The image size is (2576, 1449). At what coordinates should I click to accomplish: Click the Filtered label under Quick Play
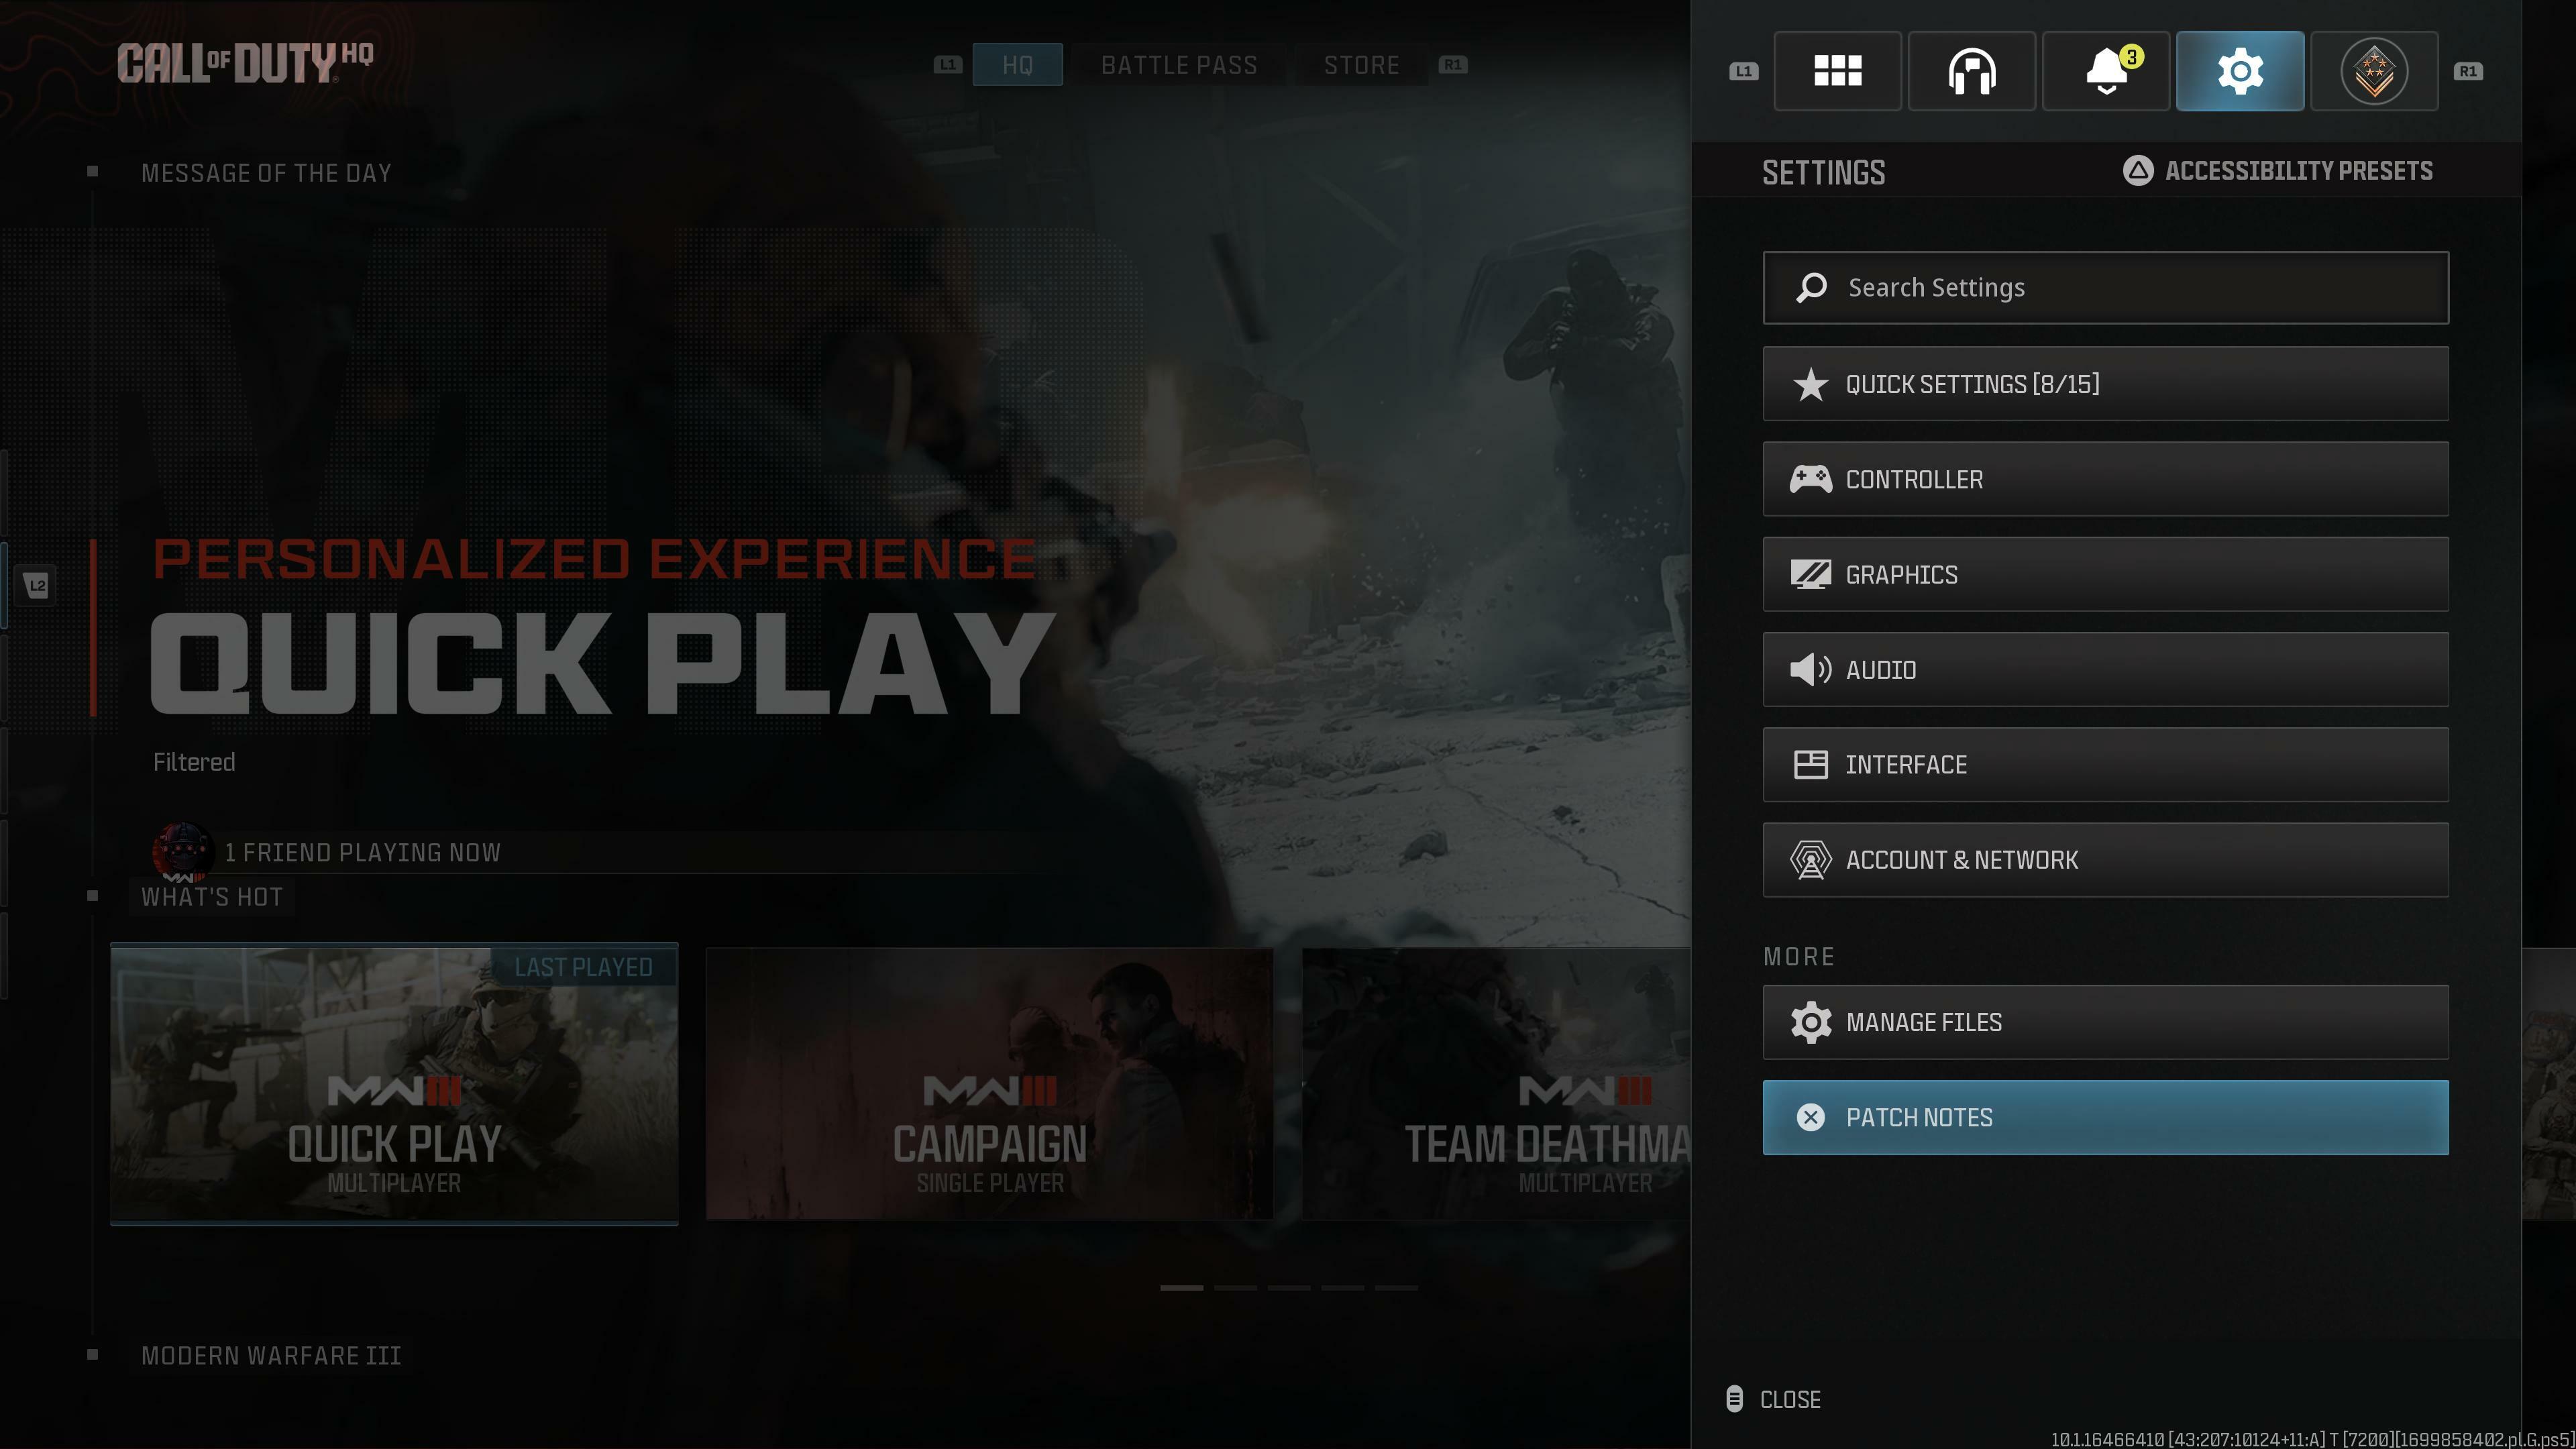point(194,762)
